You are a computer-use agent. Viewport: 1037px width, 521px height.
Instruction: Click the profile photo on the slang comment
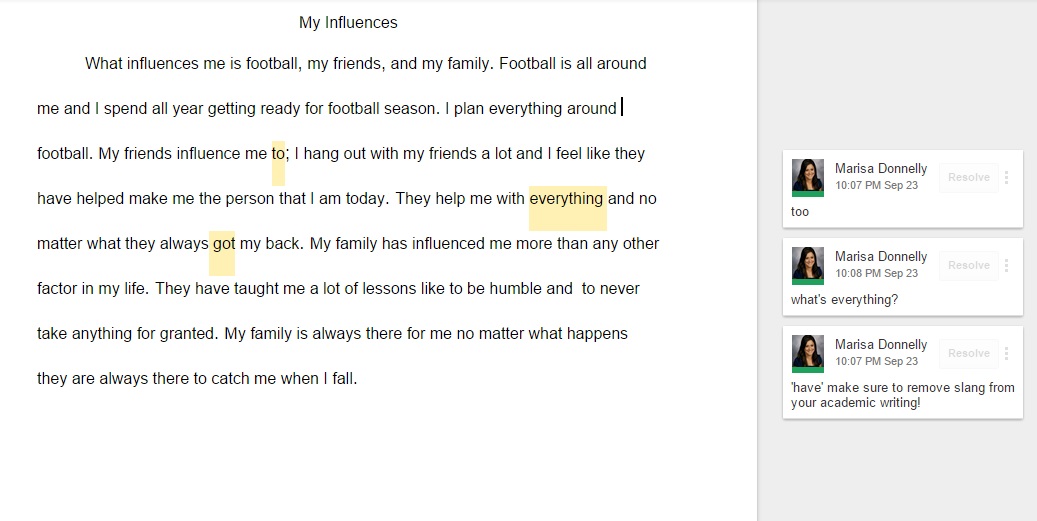(x=807, y=353)
